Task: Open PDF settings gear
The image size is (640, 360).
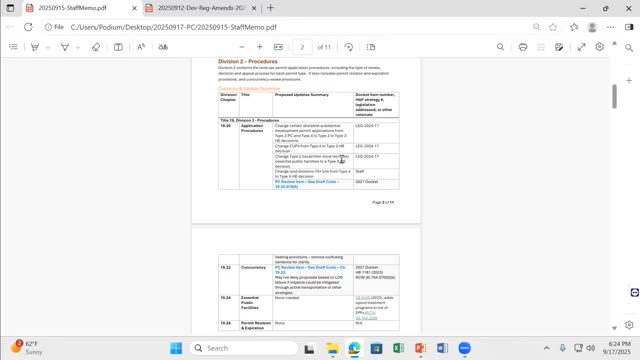Action: coord(599,47)
